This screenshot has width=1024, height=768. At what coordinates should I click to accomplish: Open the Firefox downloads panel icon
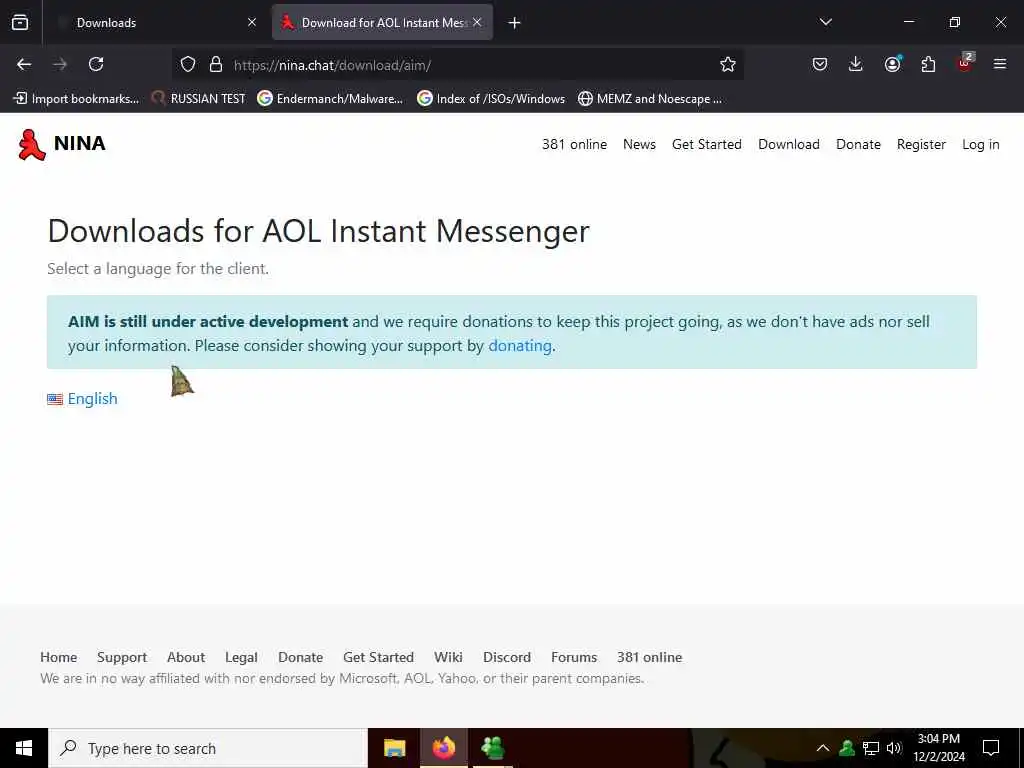click(856, 64)
